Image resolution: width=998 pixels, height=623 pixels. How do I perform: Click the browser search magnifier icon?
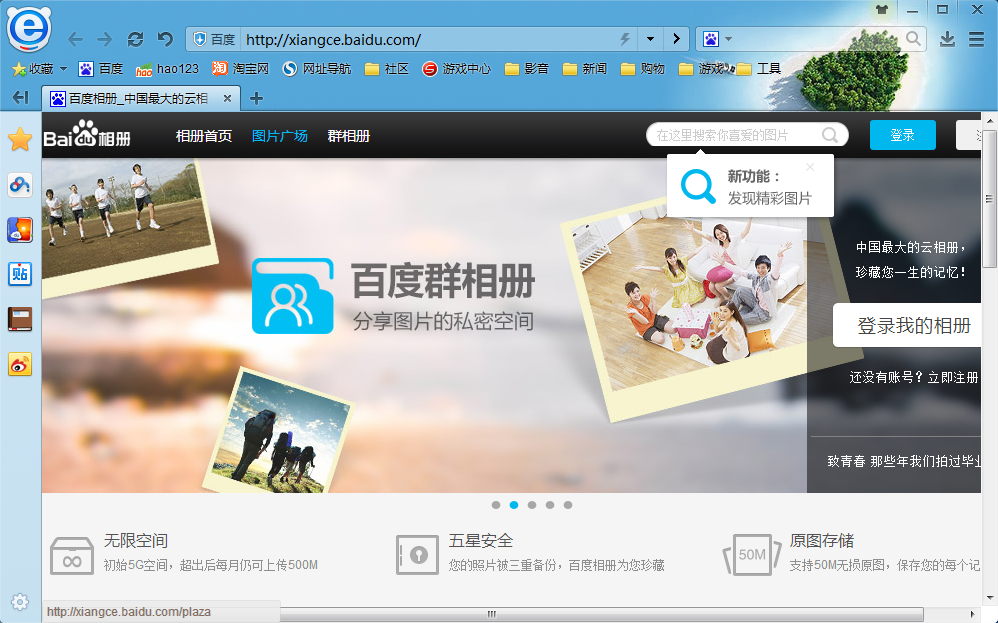913,39
